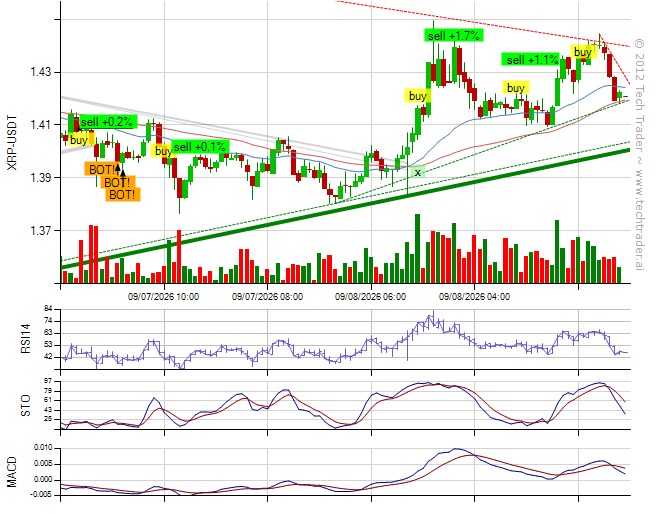Click the buy label preceding 'sell +1.1%'

click(516, 88)
